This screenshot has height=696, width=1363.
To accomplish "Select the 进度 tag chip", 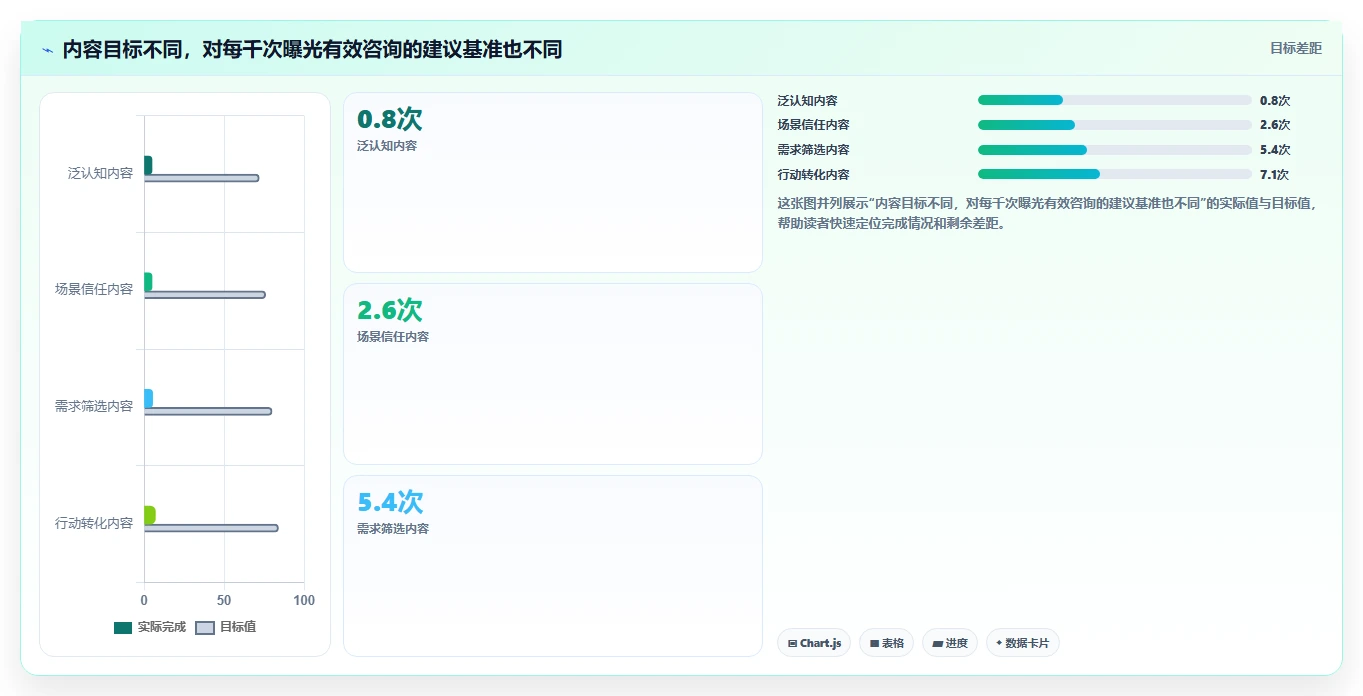I will coord(949,643).
